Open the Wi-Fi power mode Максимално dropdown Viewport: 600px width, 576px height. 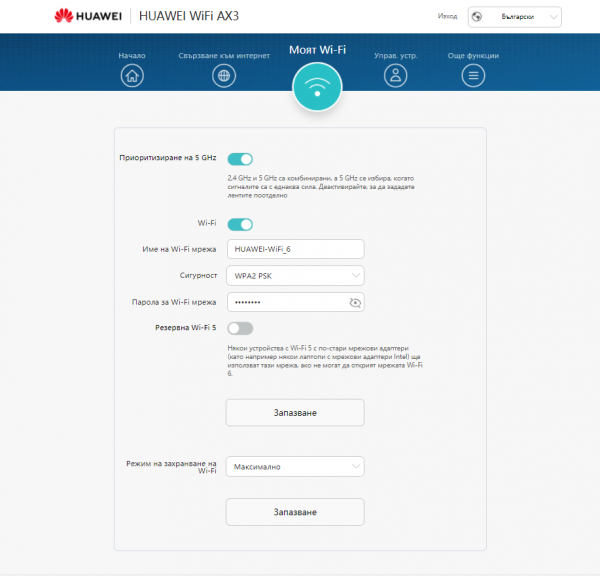click(x=295, y=467)
